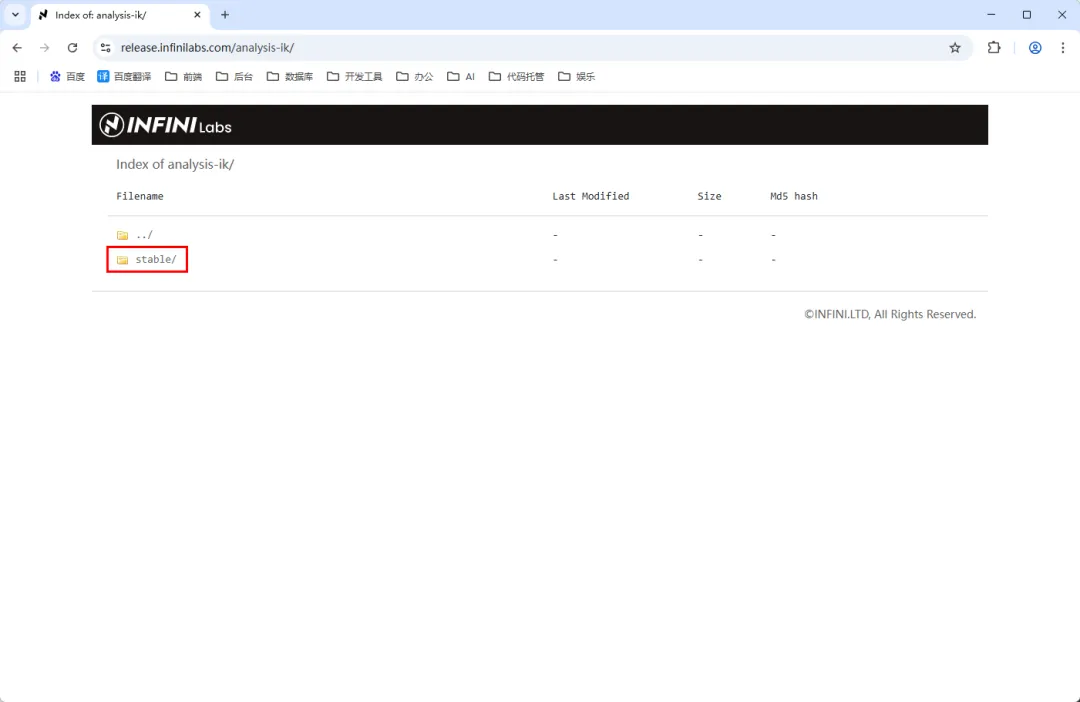Click the 'Size' column header

click(709, 196)
